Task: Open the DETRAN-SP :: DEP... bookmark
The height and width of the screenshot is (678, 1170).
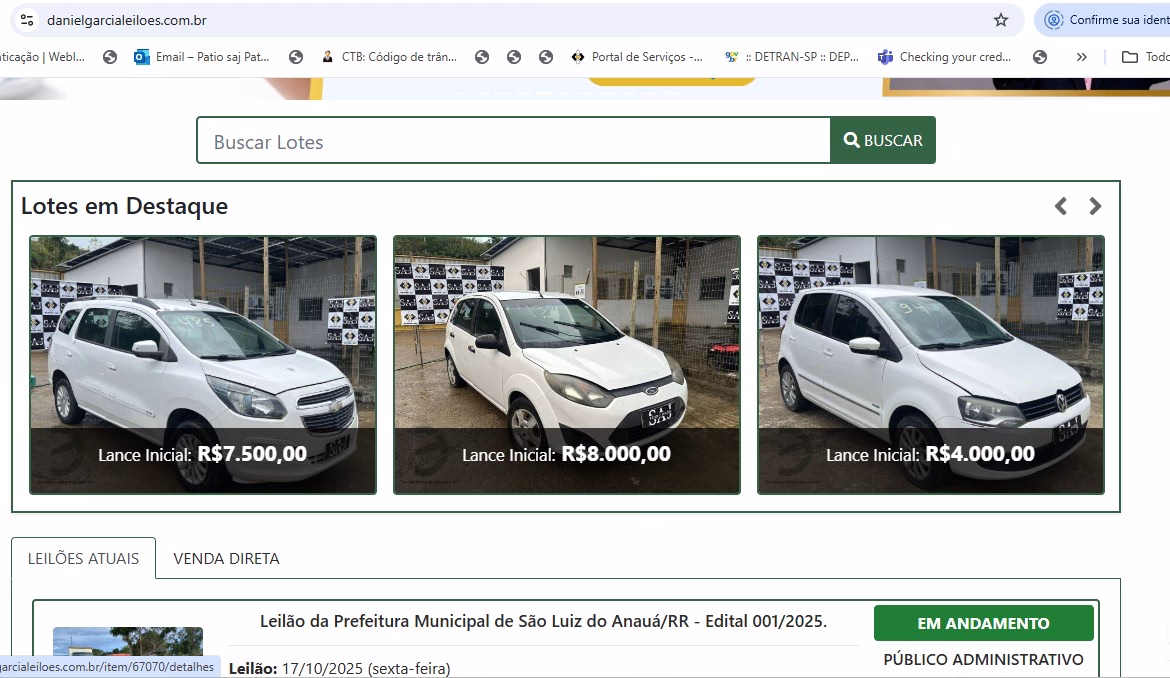Action: click(x=792, y=57)
